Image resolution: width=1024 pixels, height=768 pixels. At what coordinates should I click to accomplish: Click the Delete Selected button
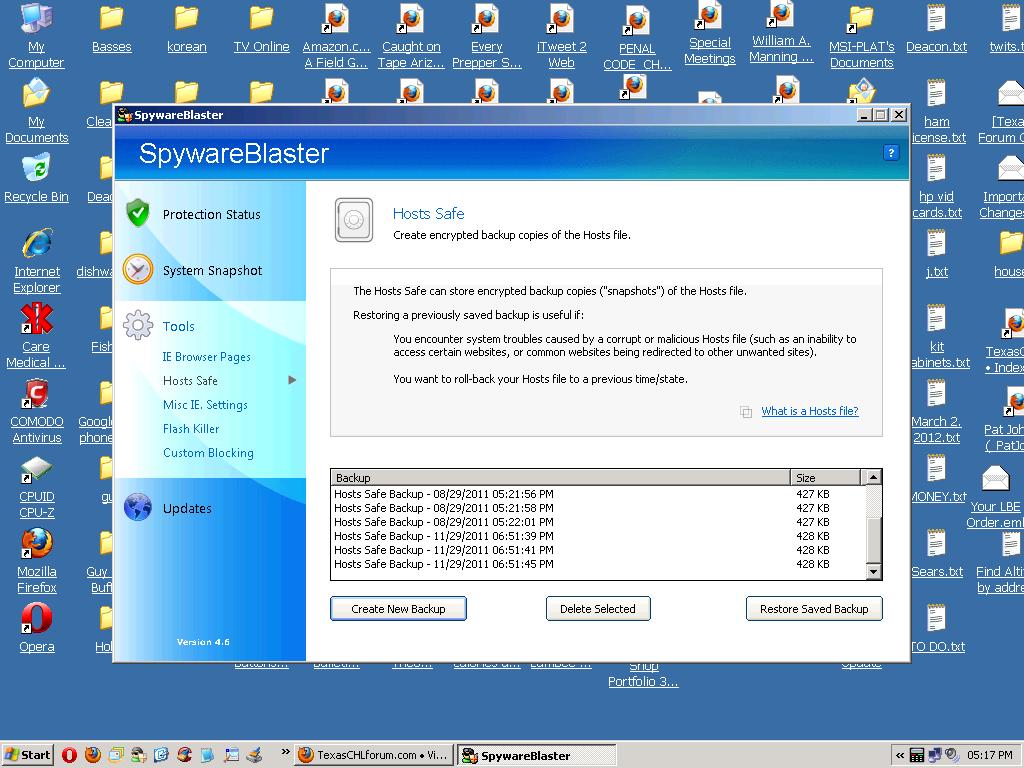[x=598, y=609]
